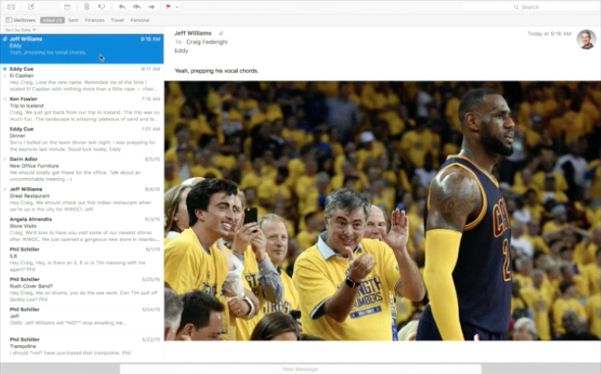Open Phil Schiller 'Rush Cover Band?' message
The height and width of the screenshot is (374, 601).
tap(82, 290)
